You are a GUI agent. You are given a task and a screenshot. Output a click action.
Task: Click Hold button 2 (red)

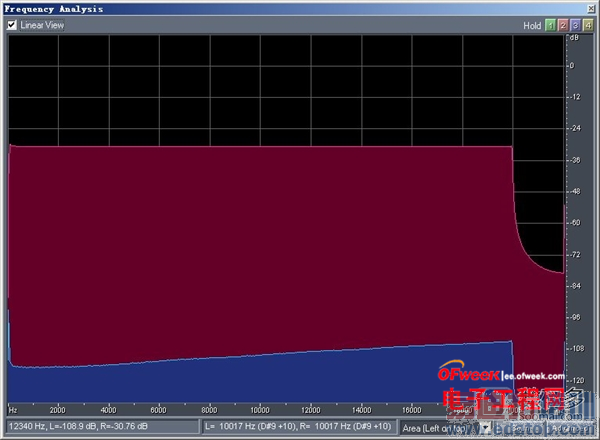tap(562, 25)
